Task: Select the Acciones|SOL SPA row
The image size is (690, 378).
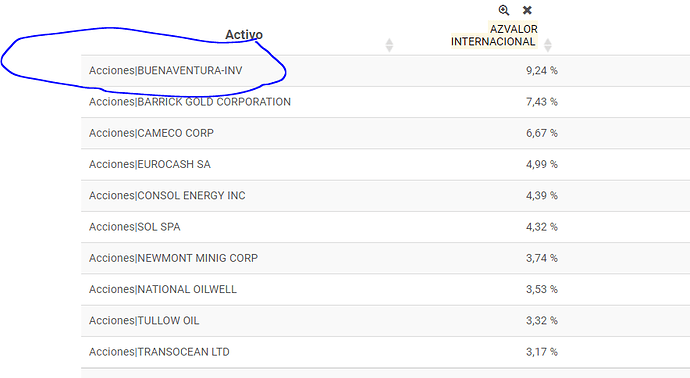Action: tap(385, 227)
